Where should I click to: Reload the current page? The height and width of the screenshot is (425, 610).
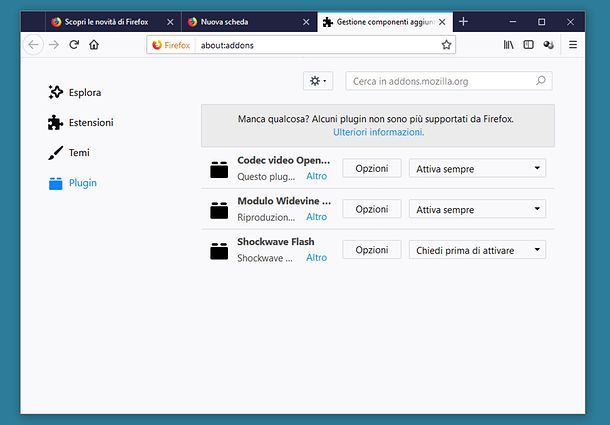[x=74, y=44]
